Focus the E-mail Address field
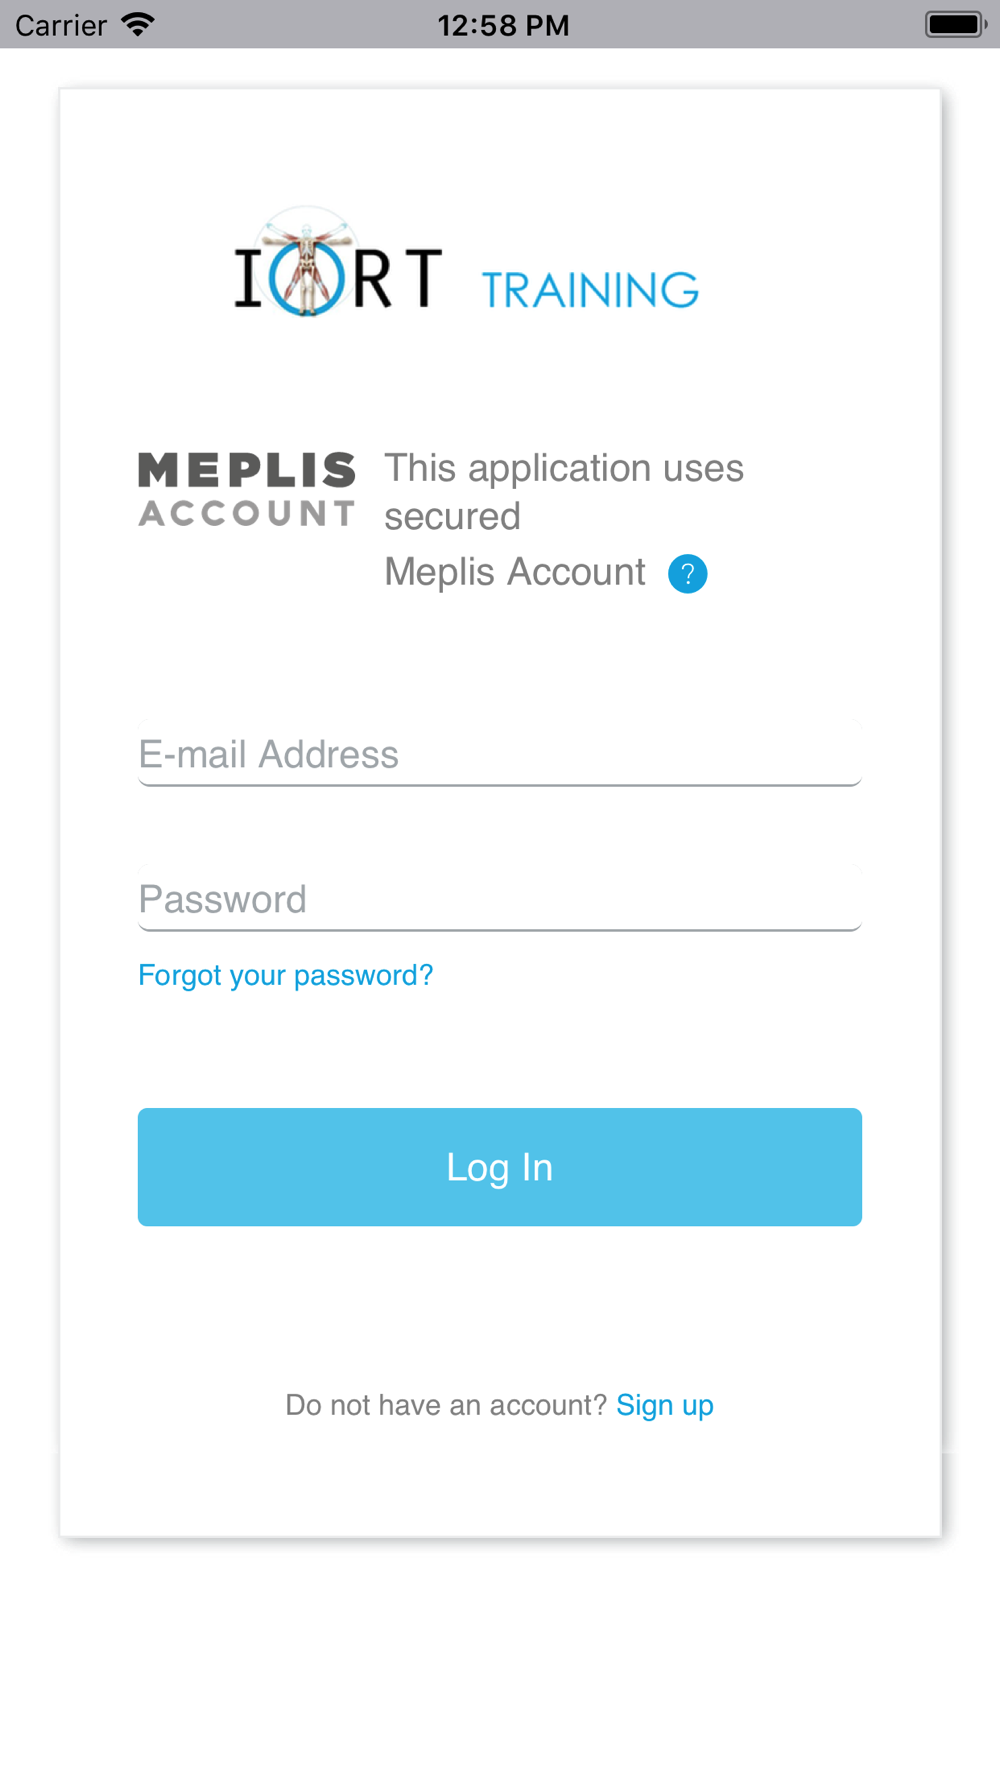1000x1778 pixels. 500,754
